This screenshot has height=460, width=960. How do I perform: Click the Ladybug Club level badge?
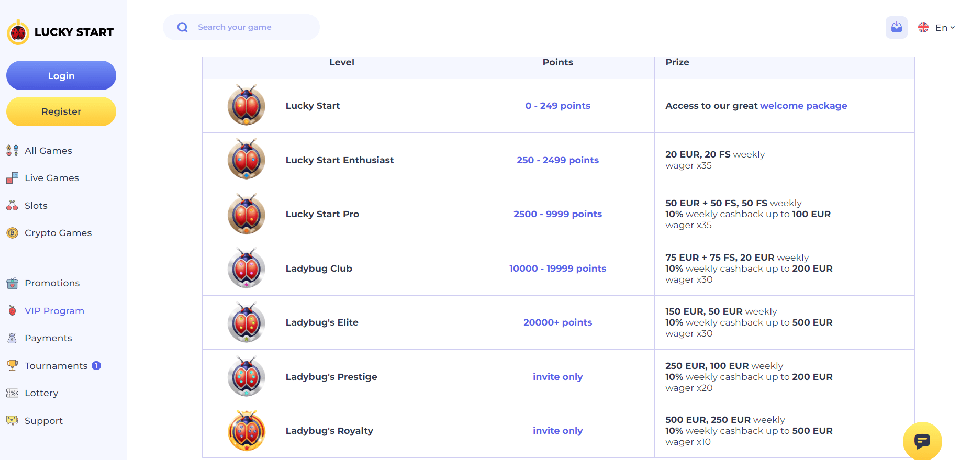coord(246,268)
